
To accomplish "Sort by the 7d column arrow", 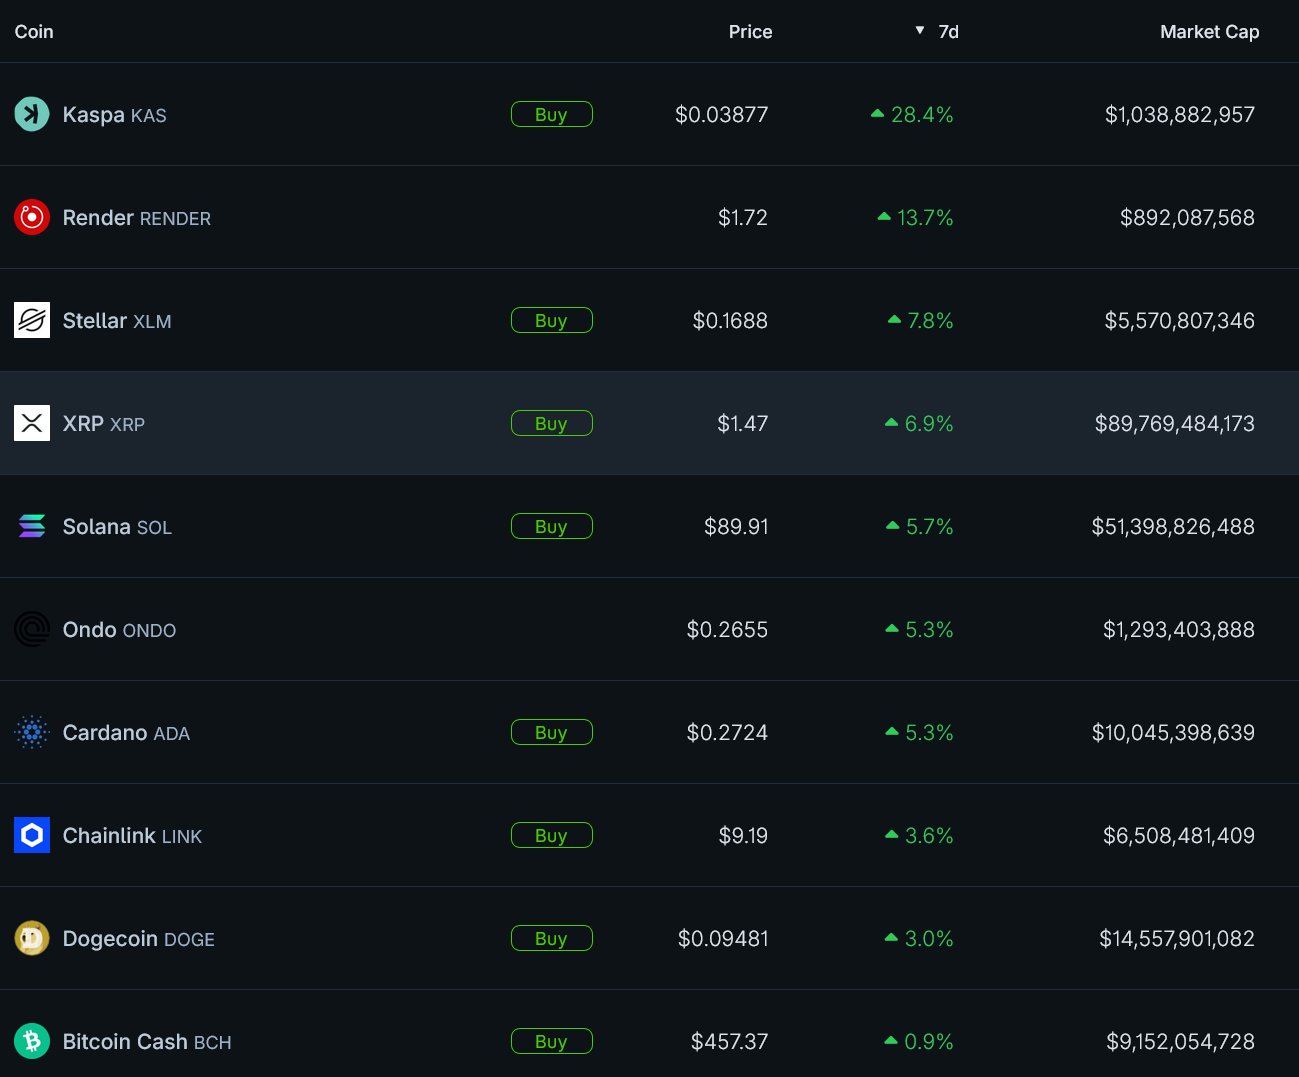I will [x=920, y=31].
